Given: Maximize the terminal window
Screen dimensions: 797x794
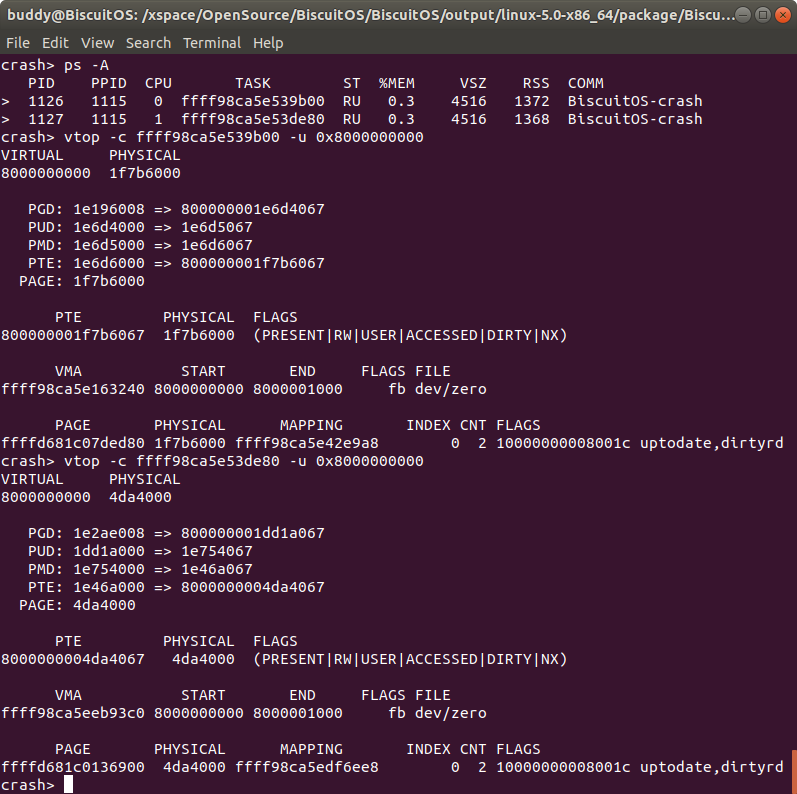Looking at the screenshot, I should coord(761,15).
